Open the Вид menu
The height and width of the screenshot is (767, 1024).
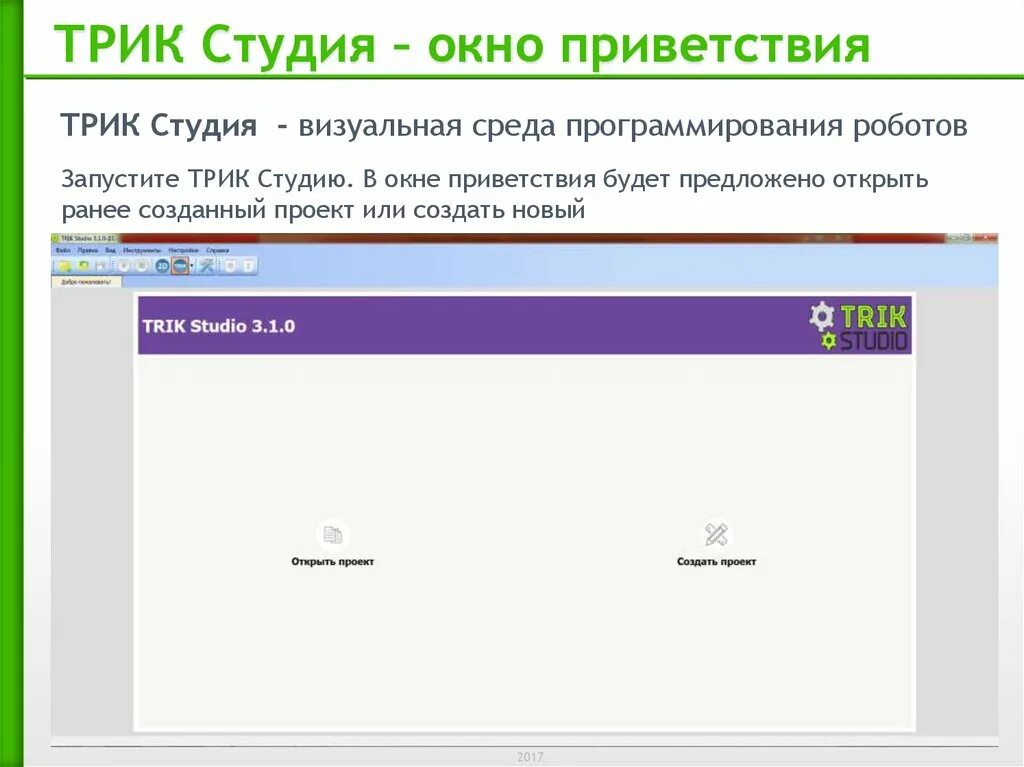pyautogui.click(x=110, y=250)
